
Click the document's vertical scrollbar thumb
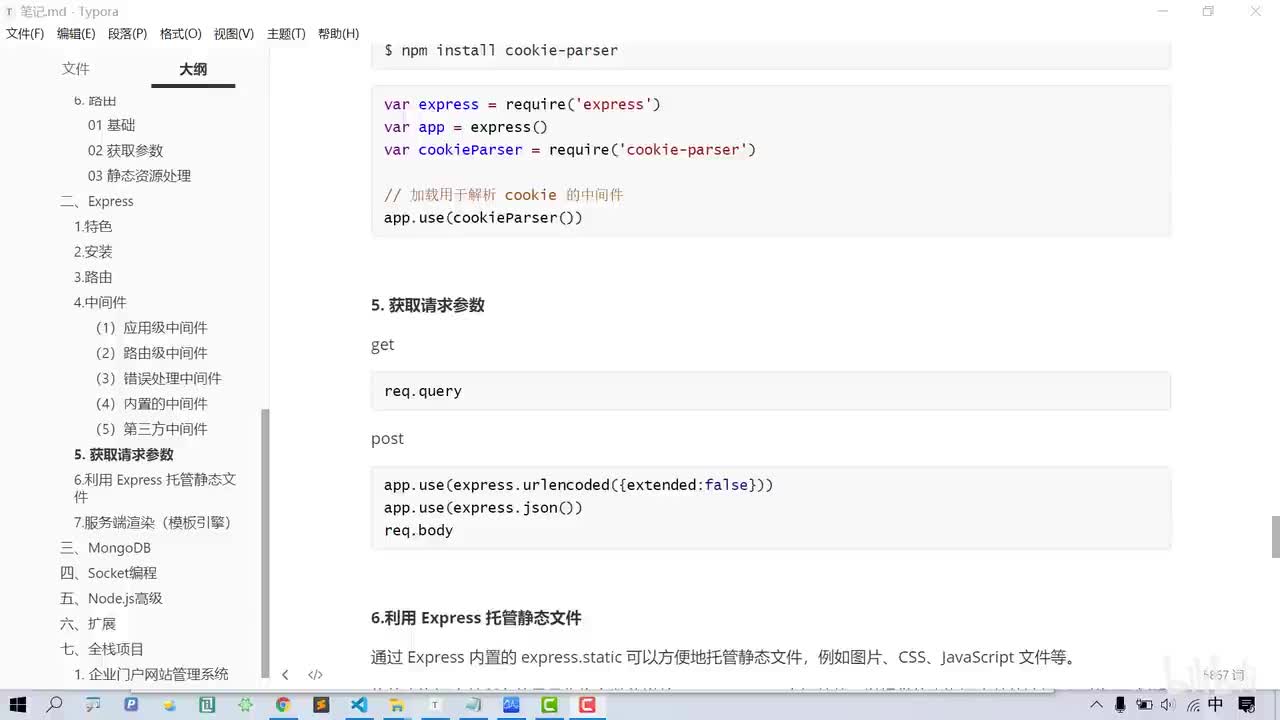[1275, 537]
